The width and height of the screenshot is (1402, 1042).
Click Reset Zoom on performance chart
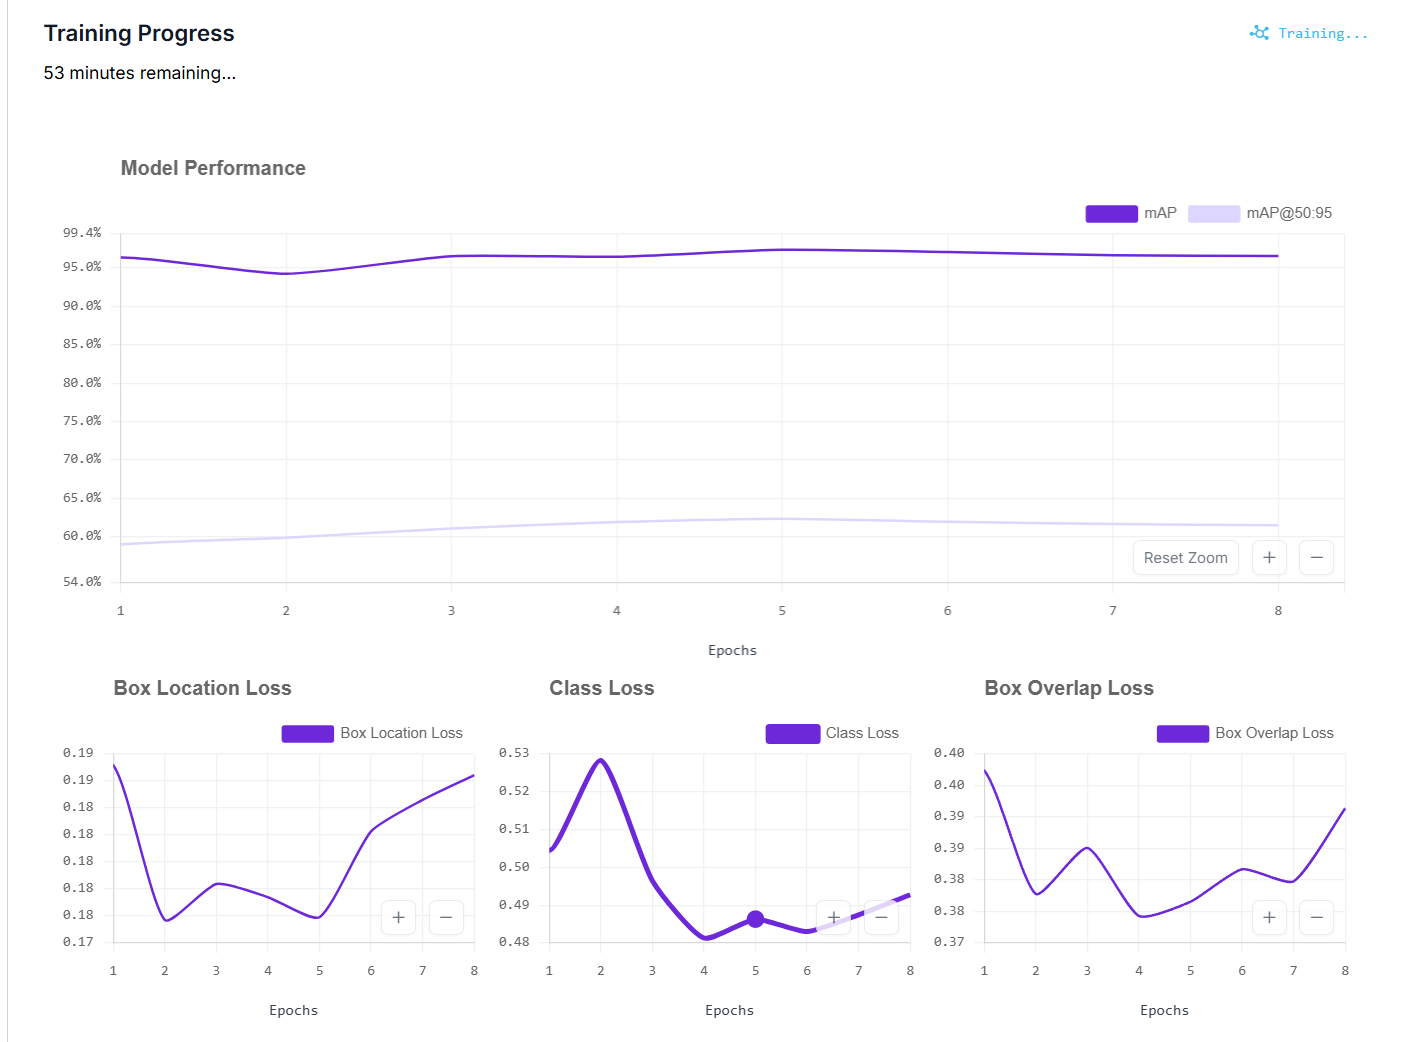click(x=1185, y=557)
